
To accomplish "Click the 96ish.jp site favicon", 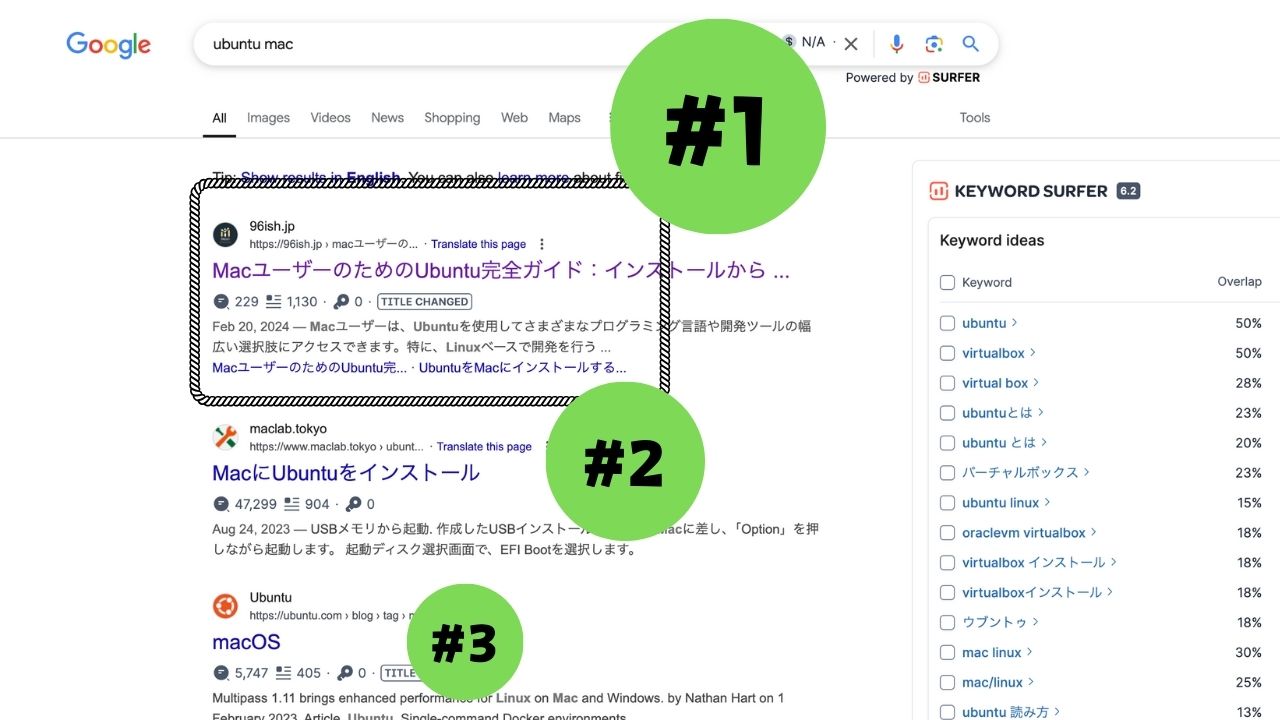I will coord(225,235).
